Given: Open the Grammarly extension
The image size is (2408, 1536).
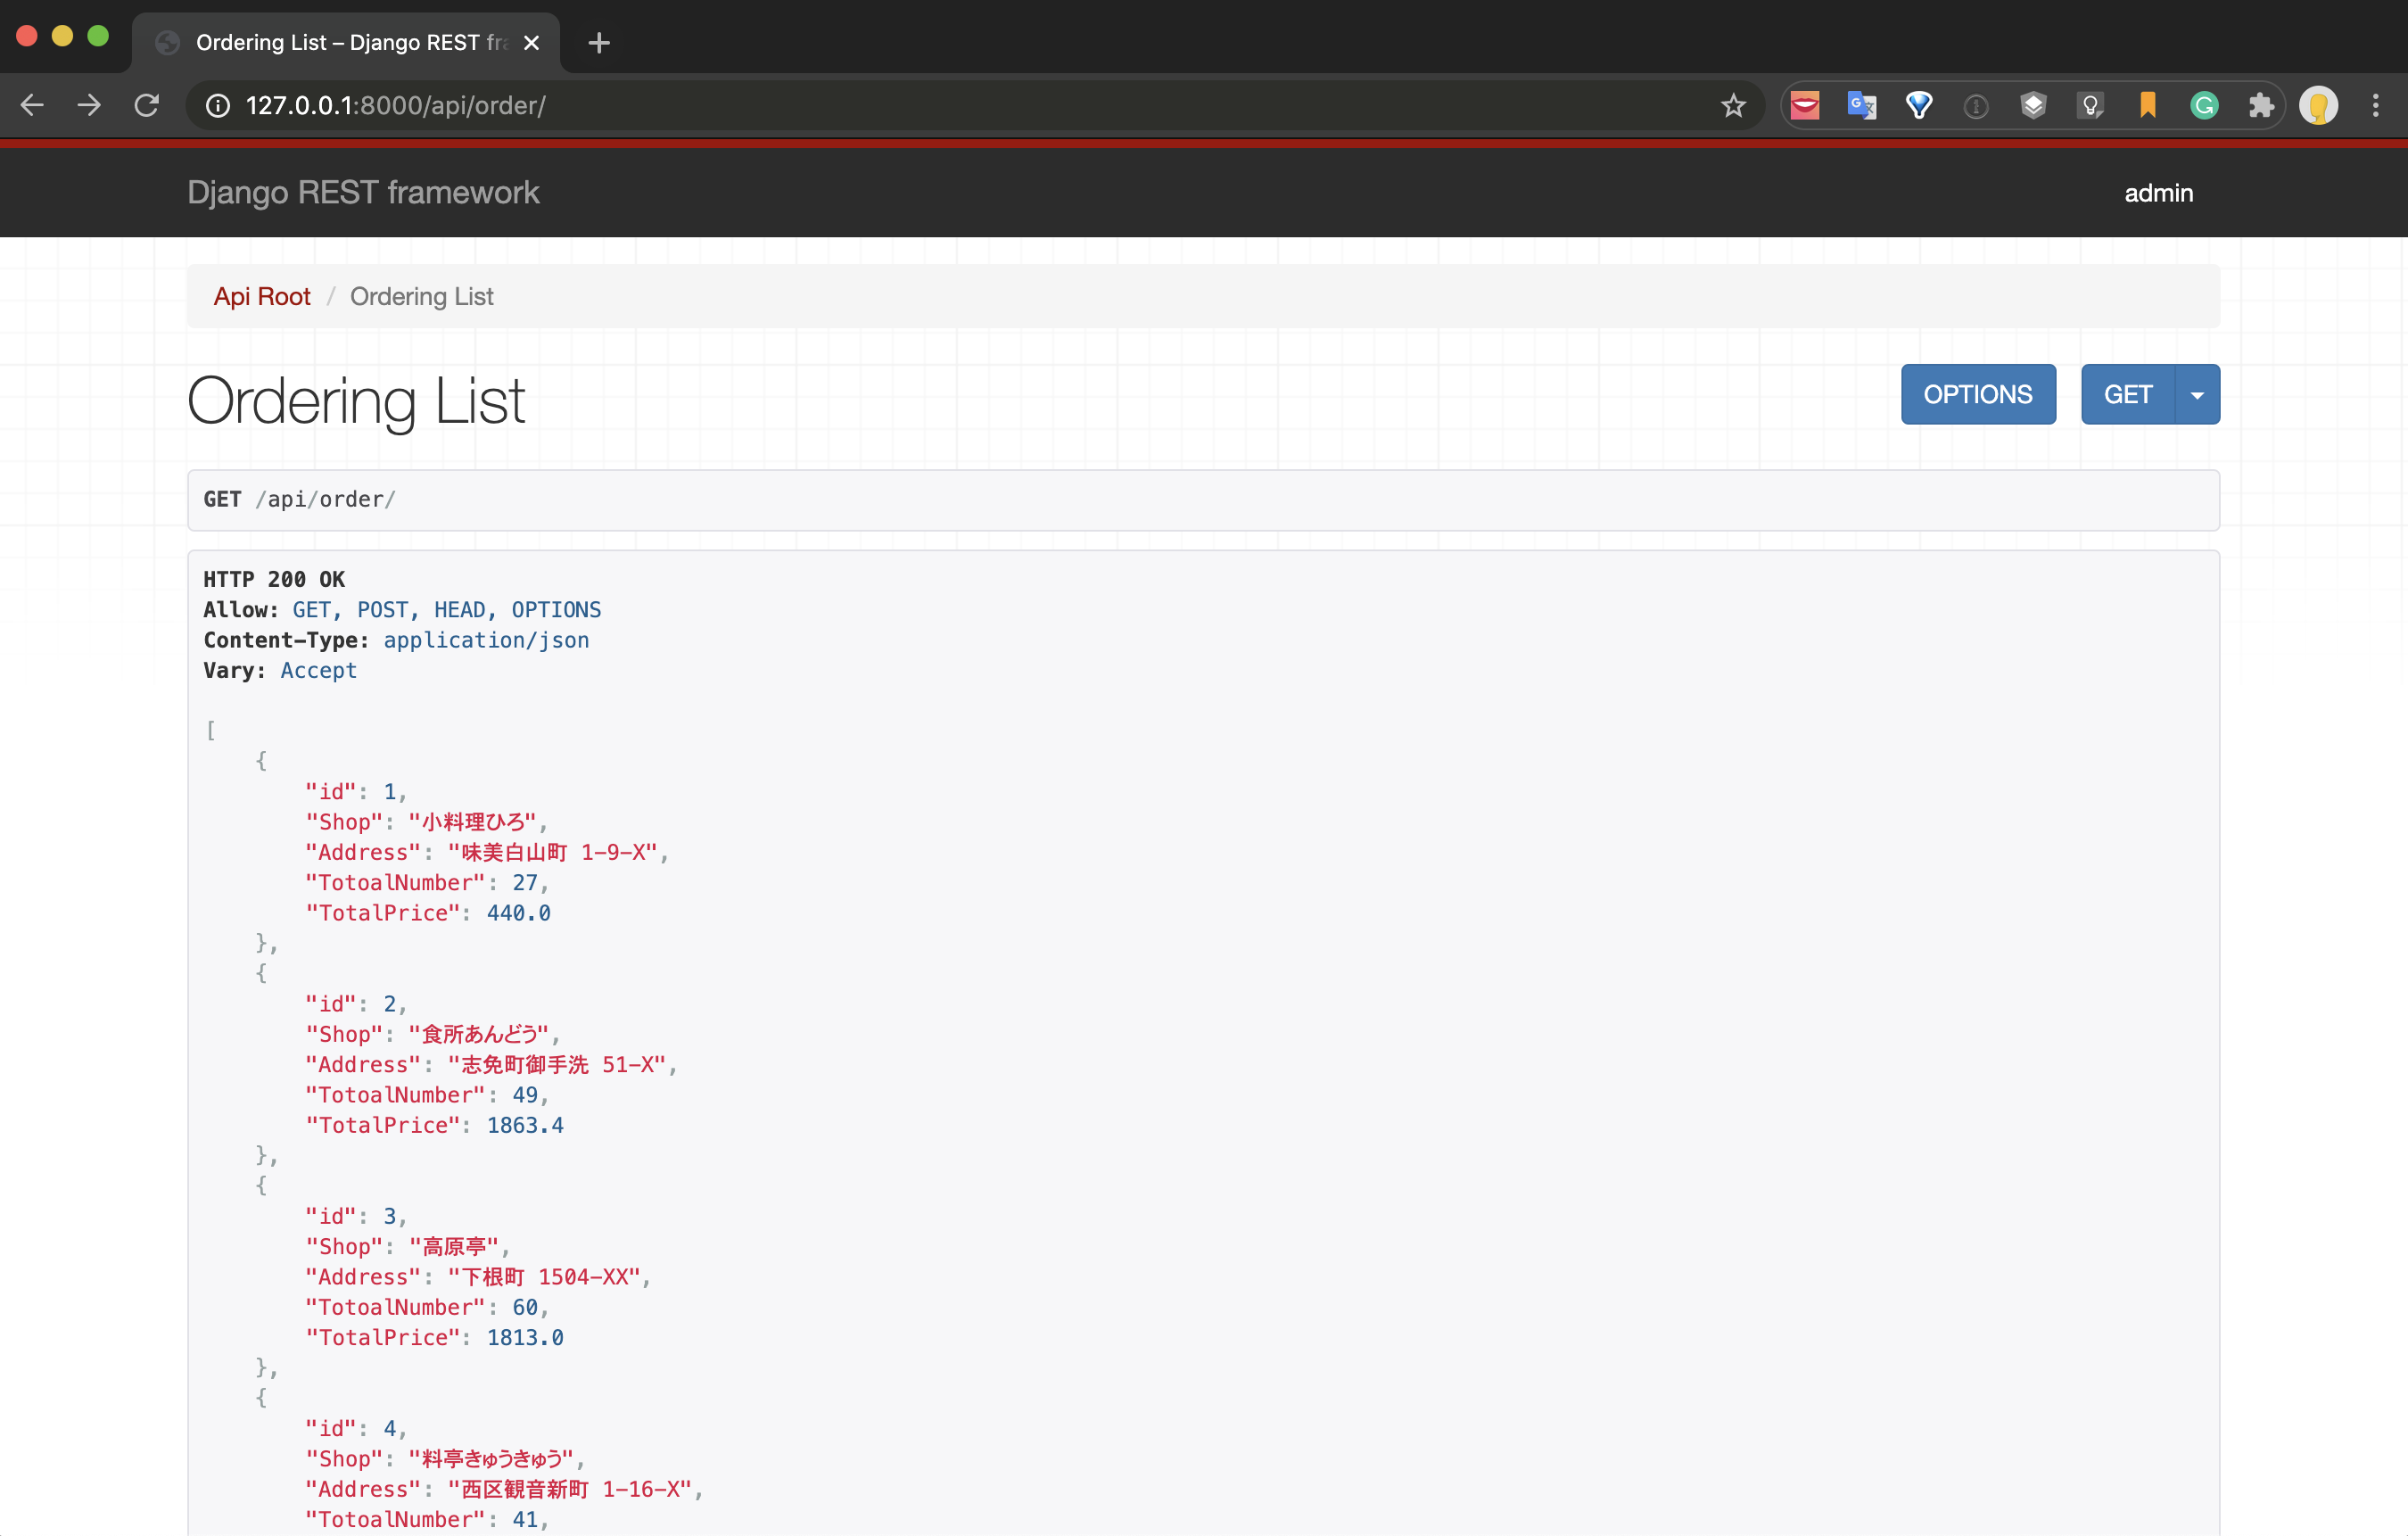Looking at the screenshot, I should tap(2204, 105).
